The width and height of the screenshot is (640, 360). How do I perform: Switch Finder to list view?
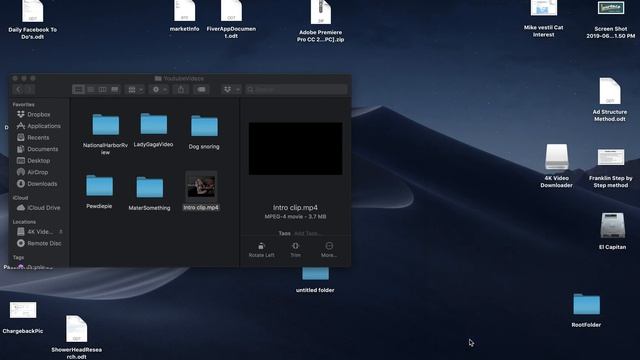pyautogui.click(x=91, y=89)
